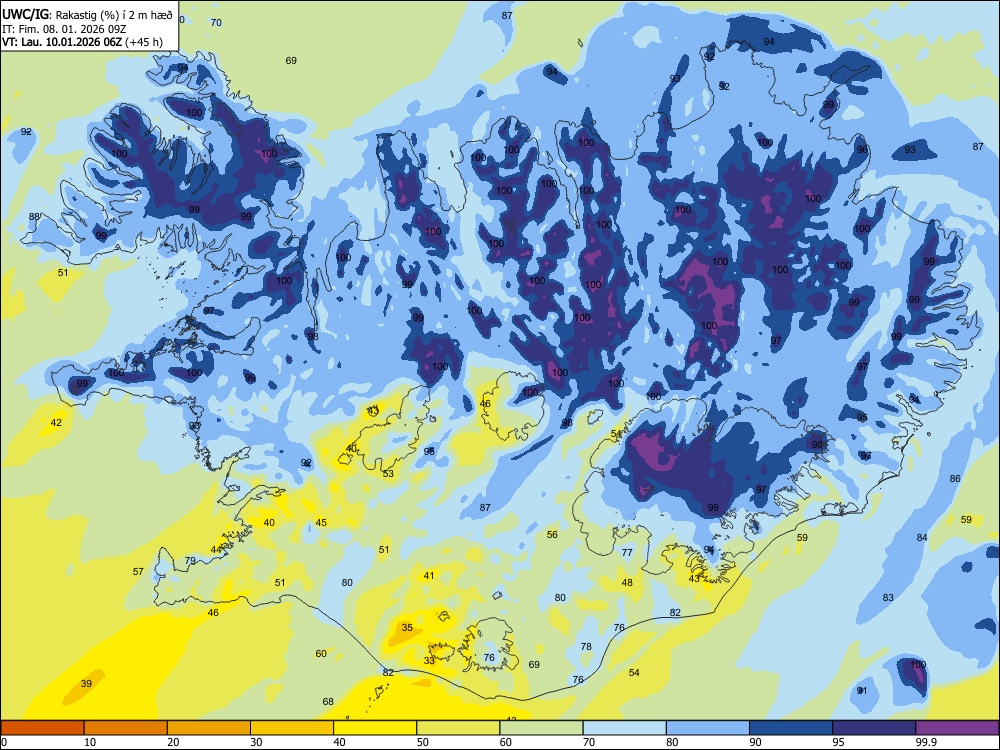Click the purple above-99.9 legend swatch
Image resolution: width=1000 pixels, height=750 pixels.
coord(957,728)
